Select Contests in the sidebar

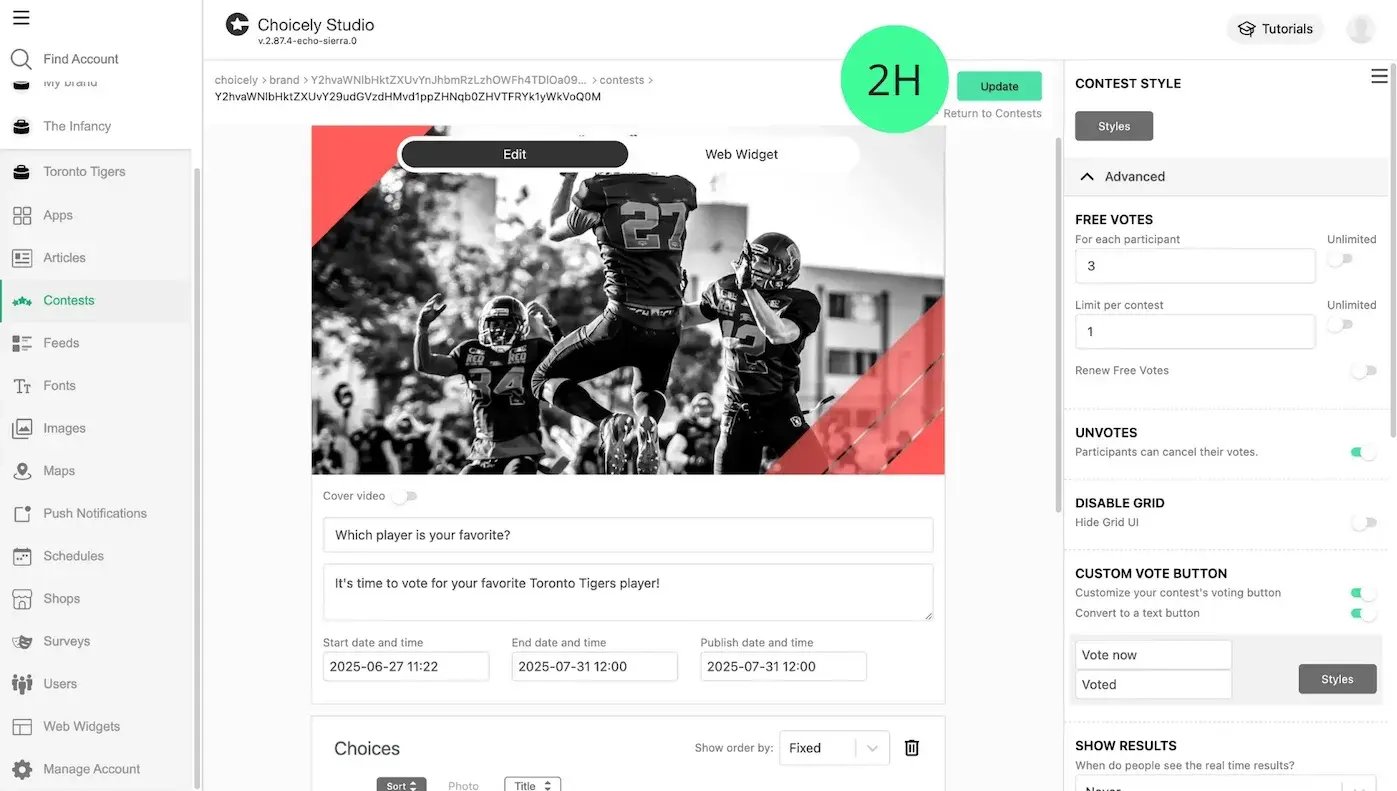click(x=69, y=300)
